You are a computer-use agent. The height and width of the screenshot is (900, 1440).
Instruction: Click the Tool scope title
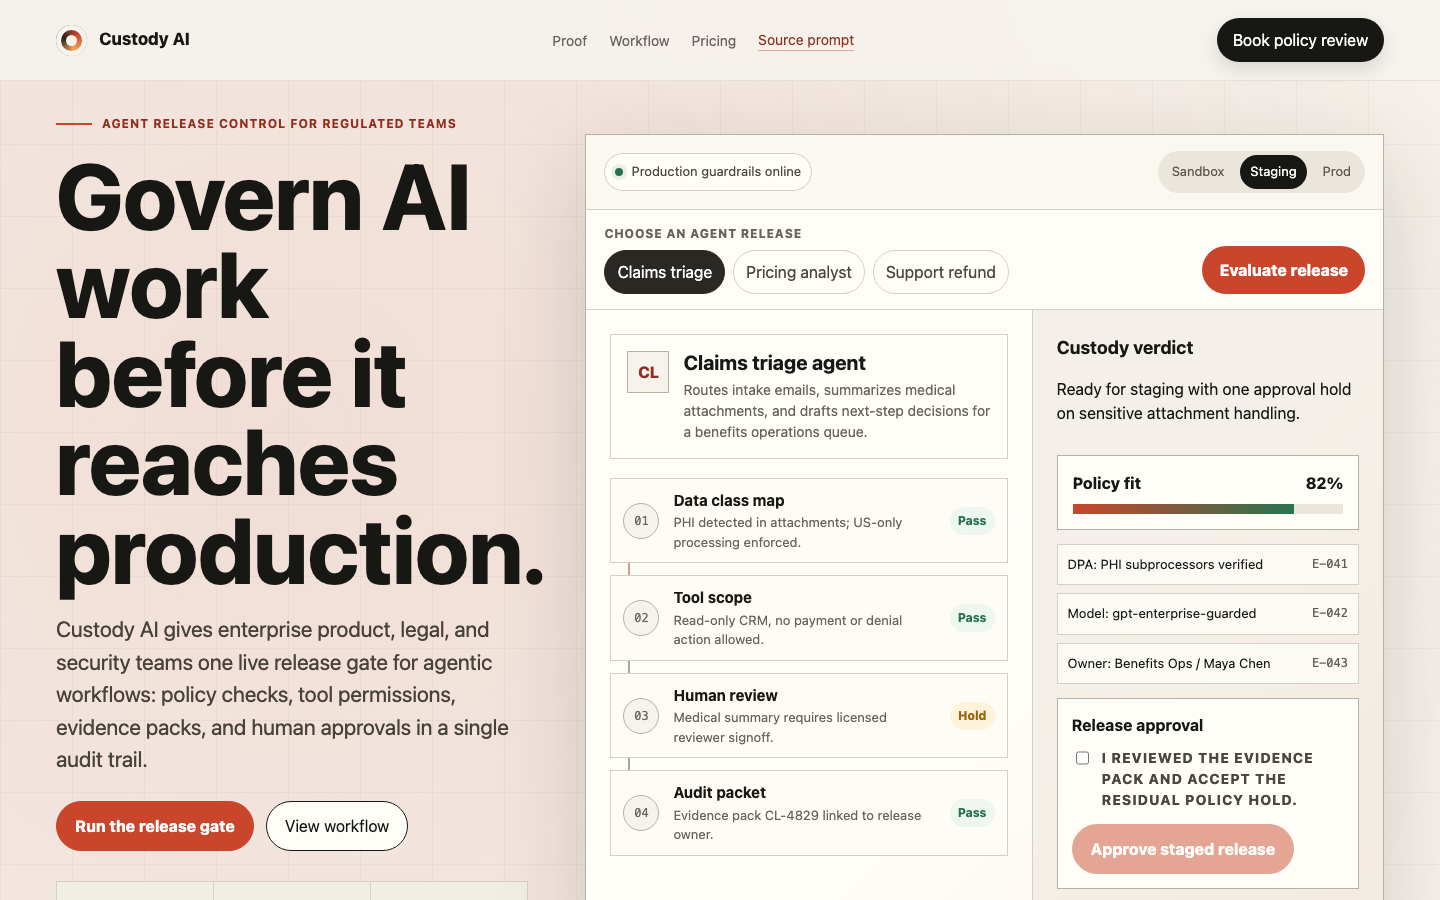[713, 598]
